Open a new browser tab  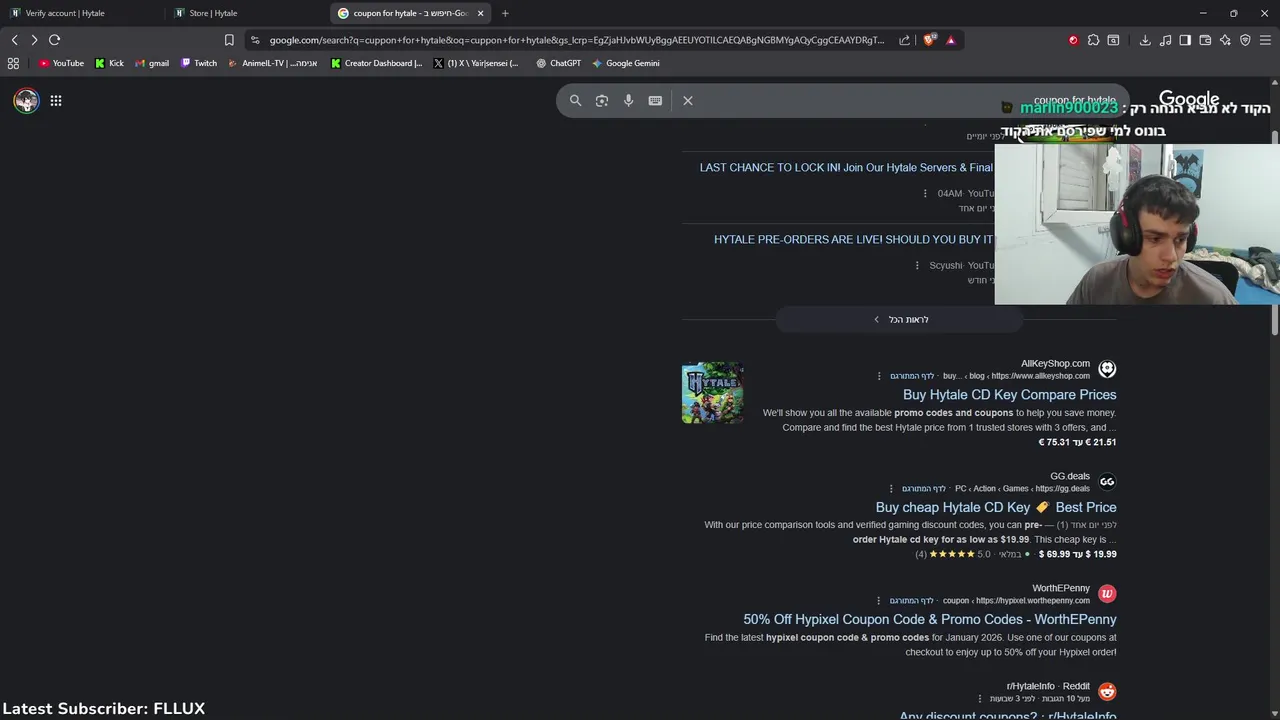[505, 13]
